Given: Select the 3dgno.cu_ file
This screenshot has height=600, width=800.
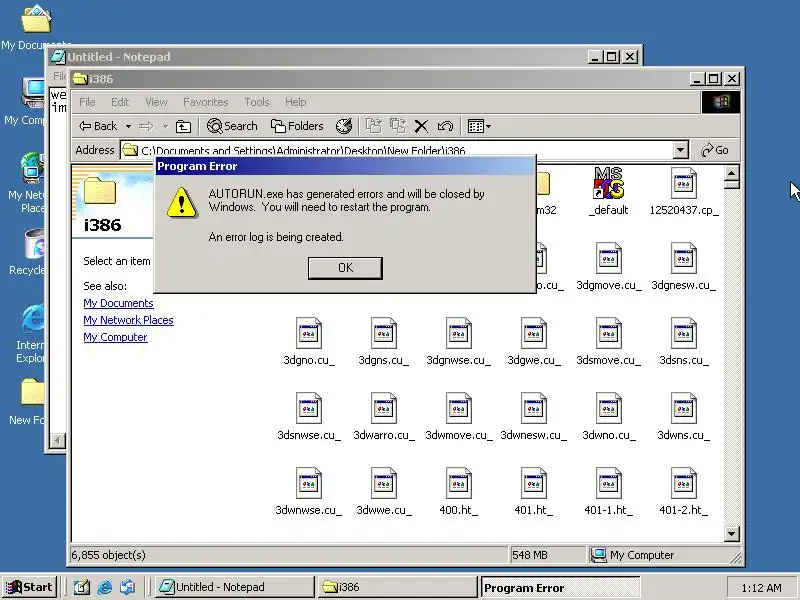Looking at the screenshot, I should coord(309,342).
